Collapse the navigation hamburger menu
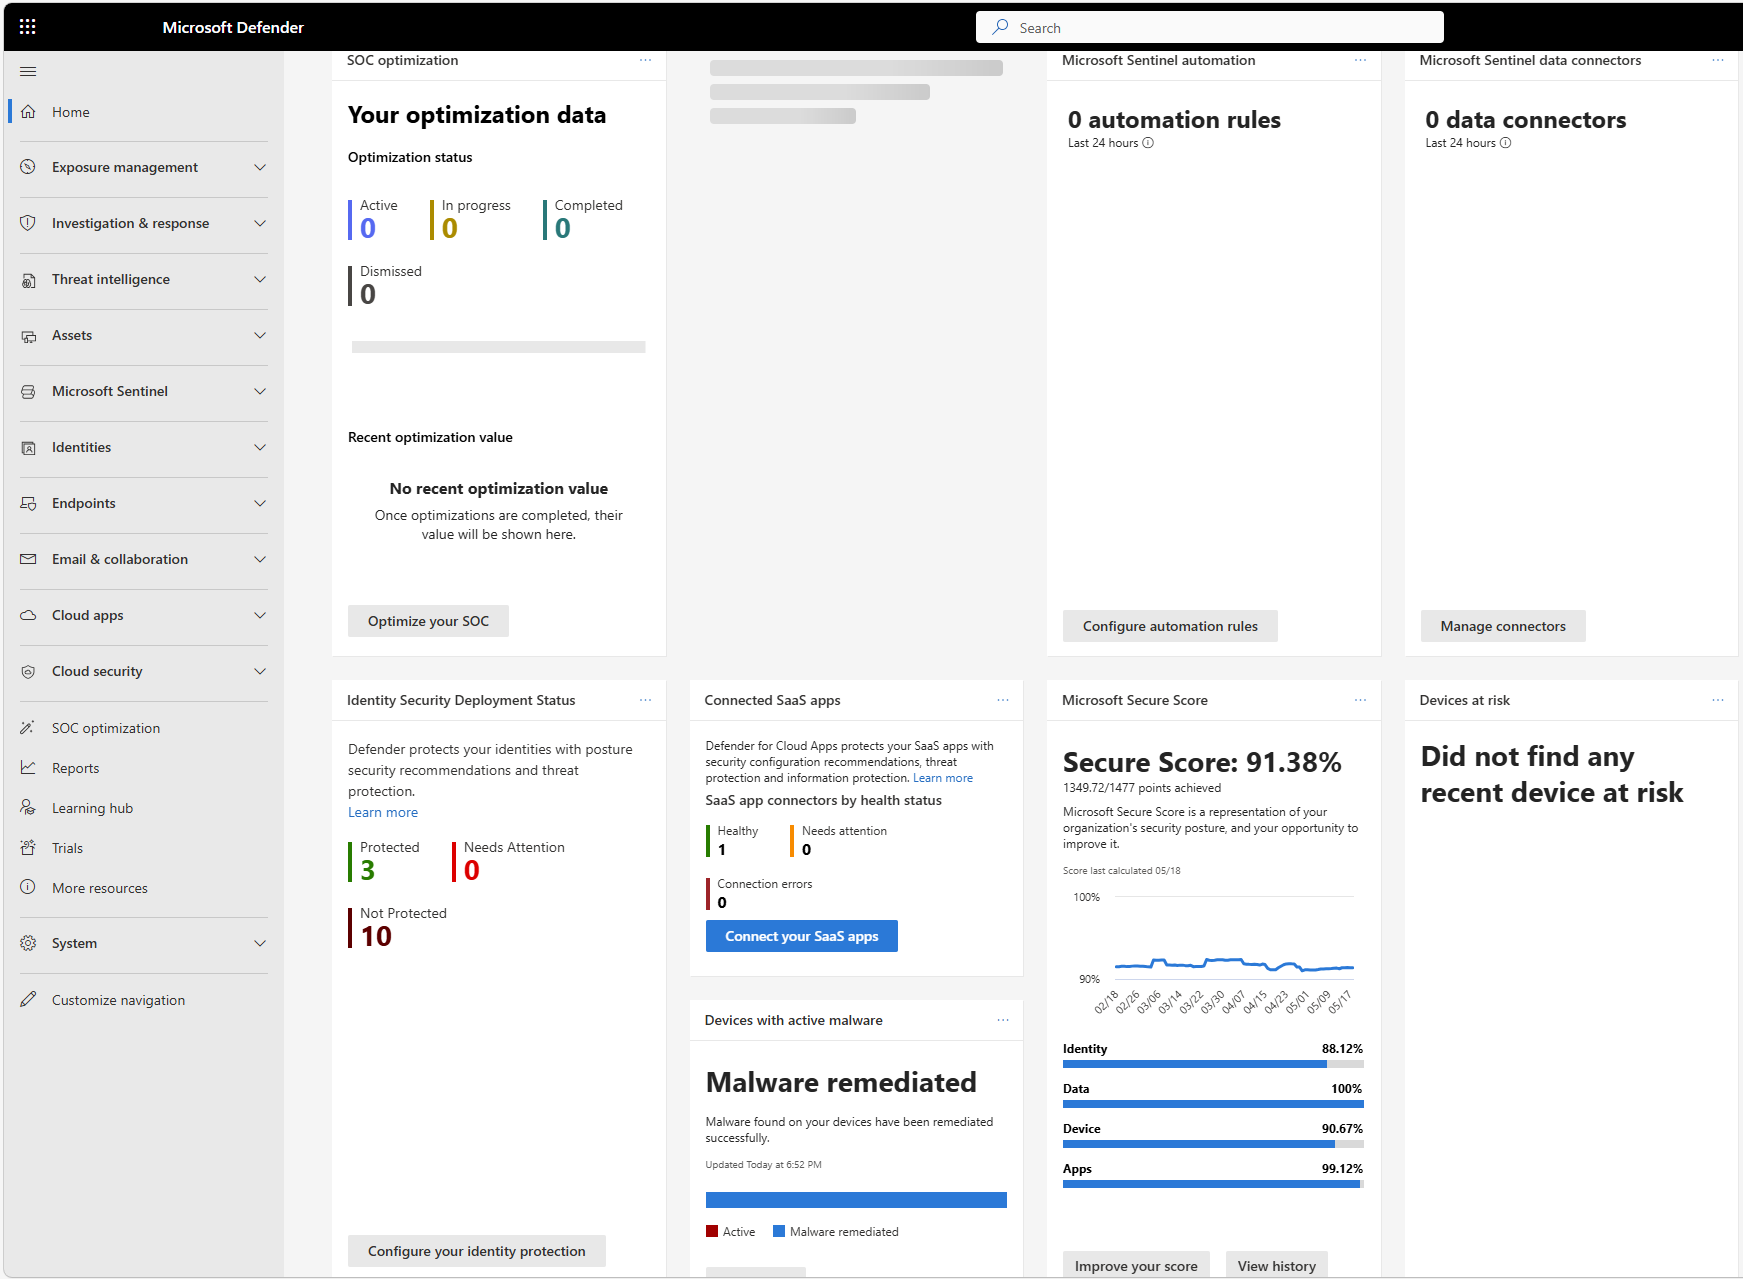This screenshot has height=1279, width=1743. [x=28, y=71]
